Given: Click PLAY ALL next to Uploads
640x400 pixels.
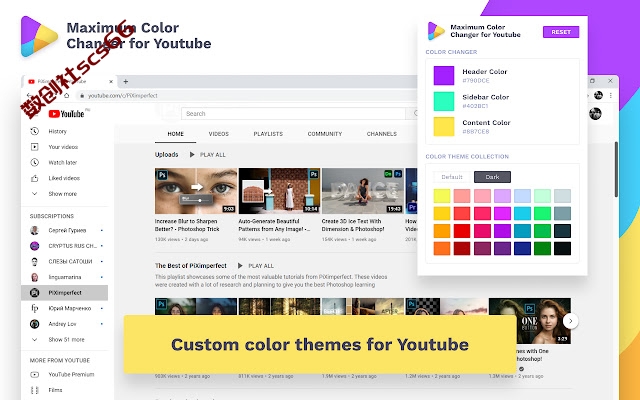Looking at the screenshot, I should (x=208, y=155).
